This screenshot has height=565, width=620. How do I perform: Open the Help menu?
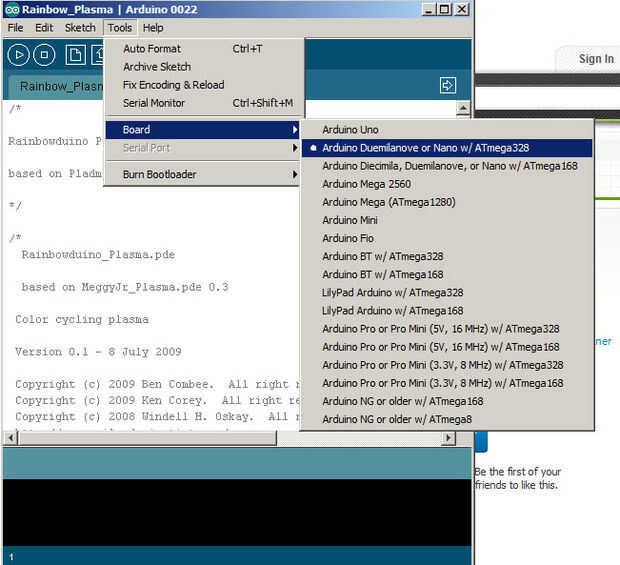click(x=153, y=28)
